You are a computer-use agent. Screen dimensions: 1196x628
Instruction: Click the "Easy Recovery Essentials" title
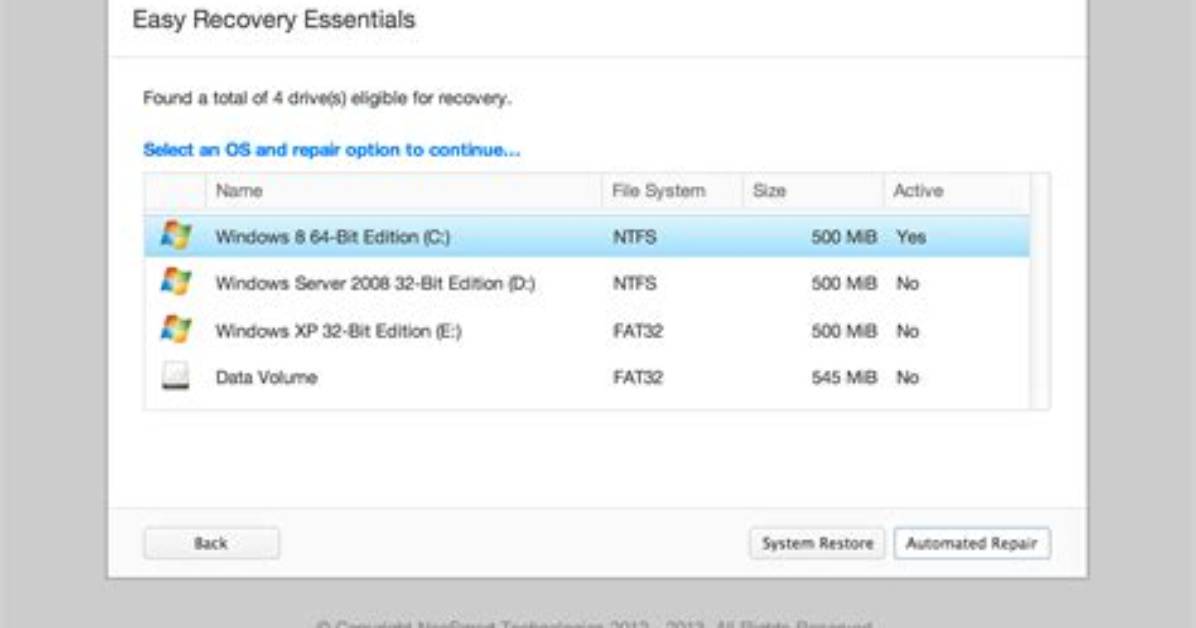(x=274, y=20)
